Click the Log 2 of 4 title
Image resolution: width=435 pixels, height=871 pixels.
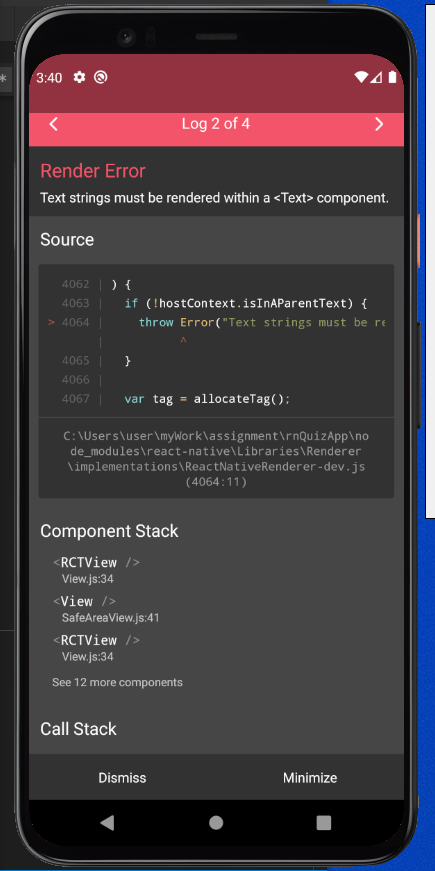click(216, 124)
